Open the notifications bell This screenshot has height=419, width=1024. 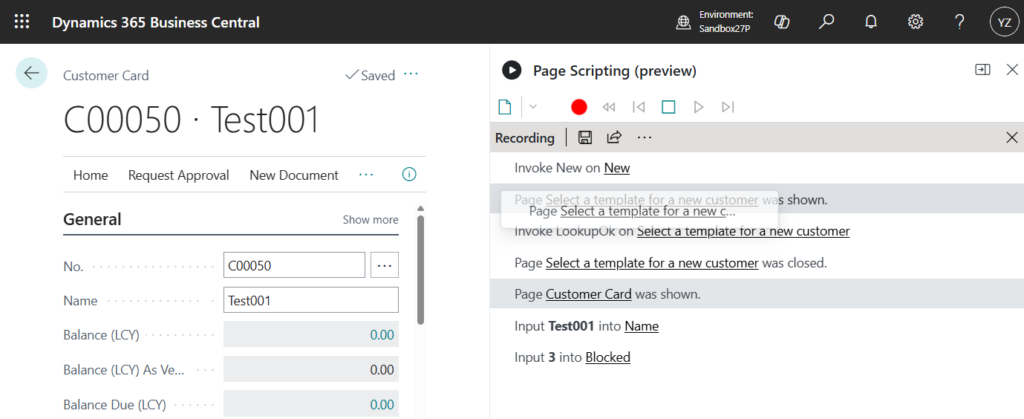point(871,22)
